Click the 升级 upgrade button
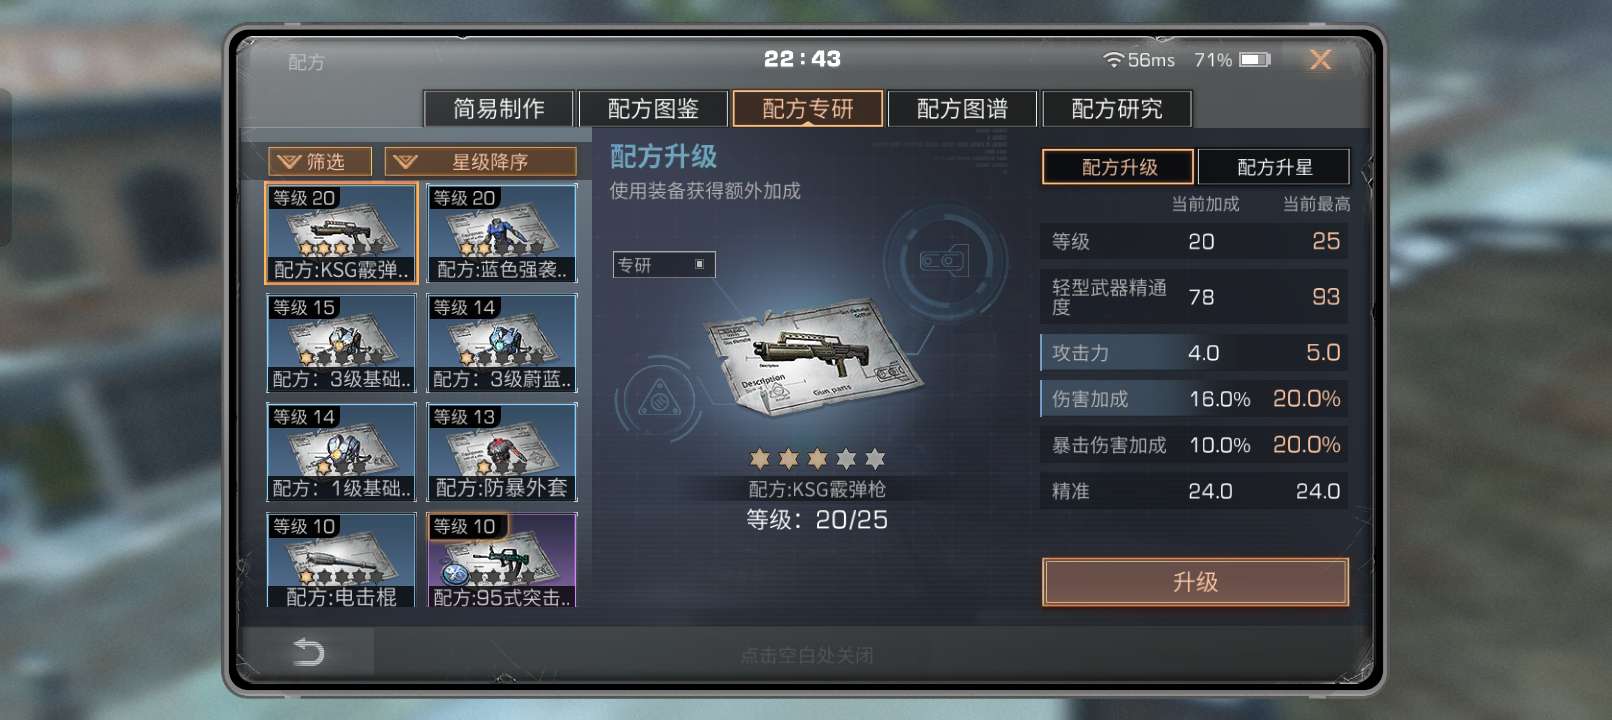 (x=1195, y=582)
